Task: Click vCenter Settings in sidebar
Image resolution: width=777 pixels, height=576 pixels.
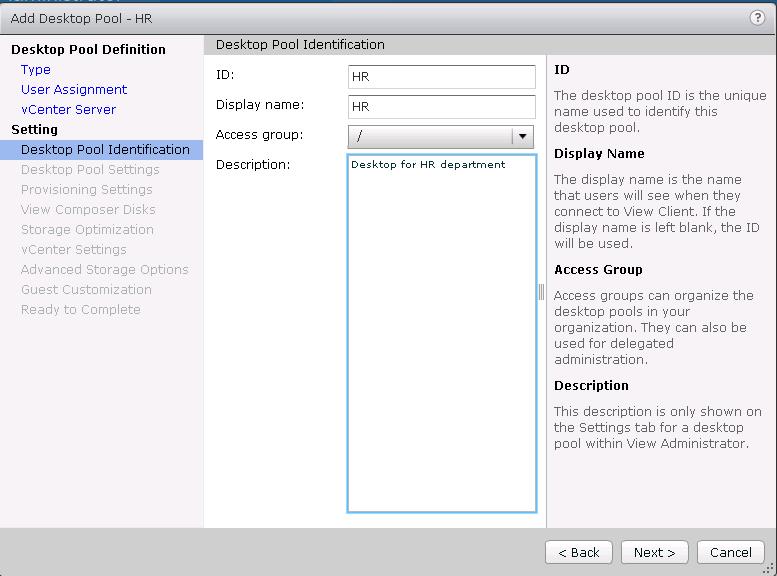Action: coord(74,250)
